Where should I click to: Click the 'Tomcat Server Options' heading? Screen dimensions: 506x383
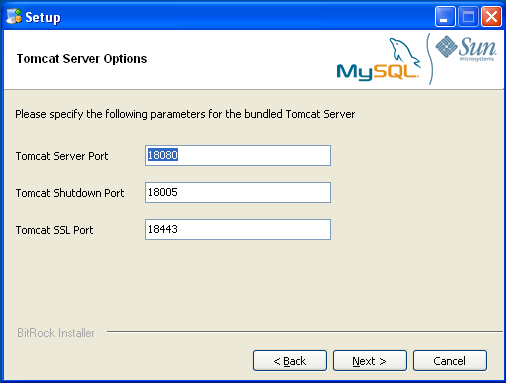(82, 59)
